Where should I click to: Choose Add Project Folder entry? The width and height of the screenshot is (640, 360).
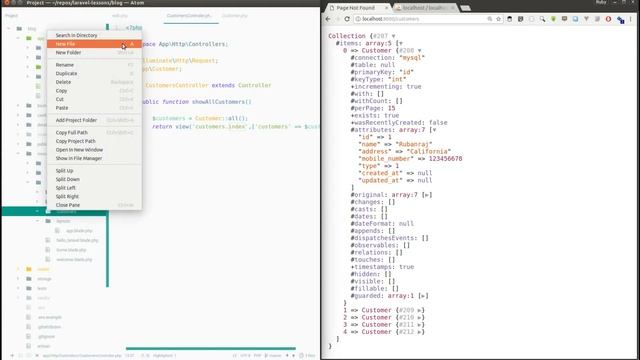(94, 120)
